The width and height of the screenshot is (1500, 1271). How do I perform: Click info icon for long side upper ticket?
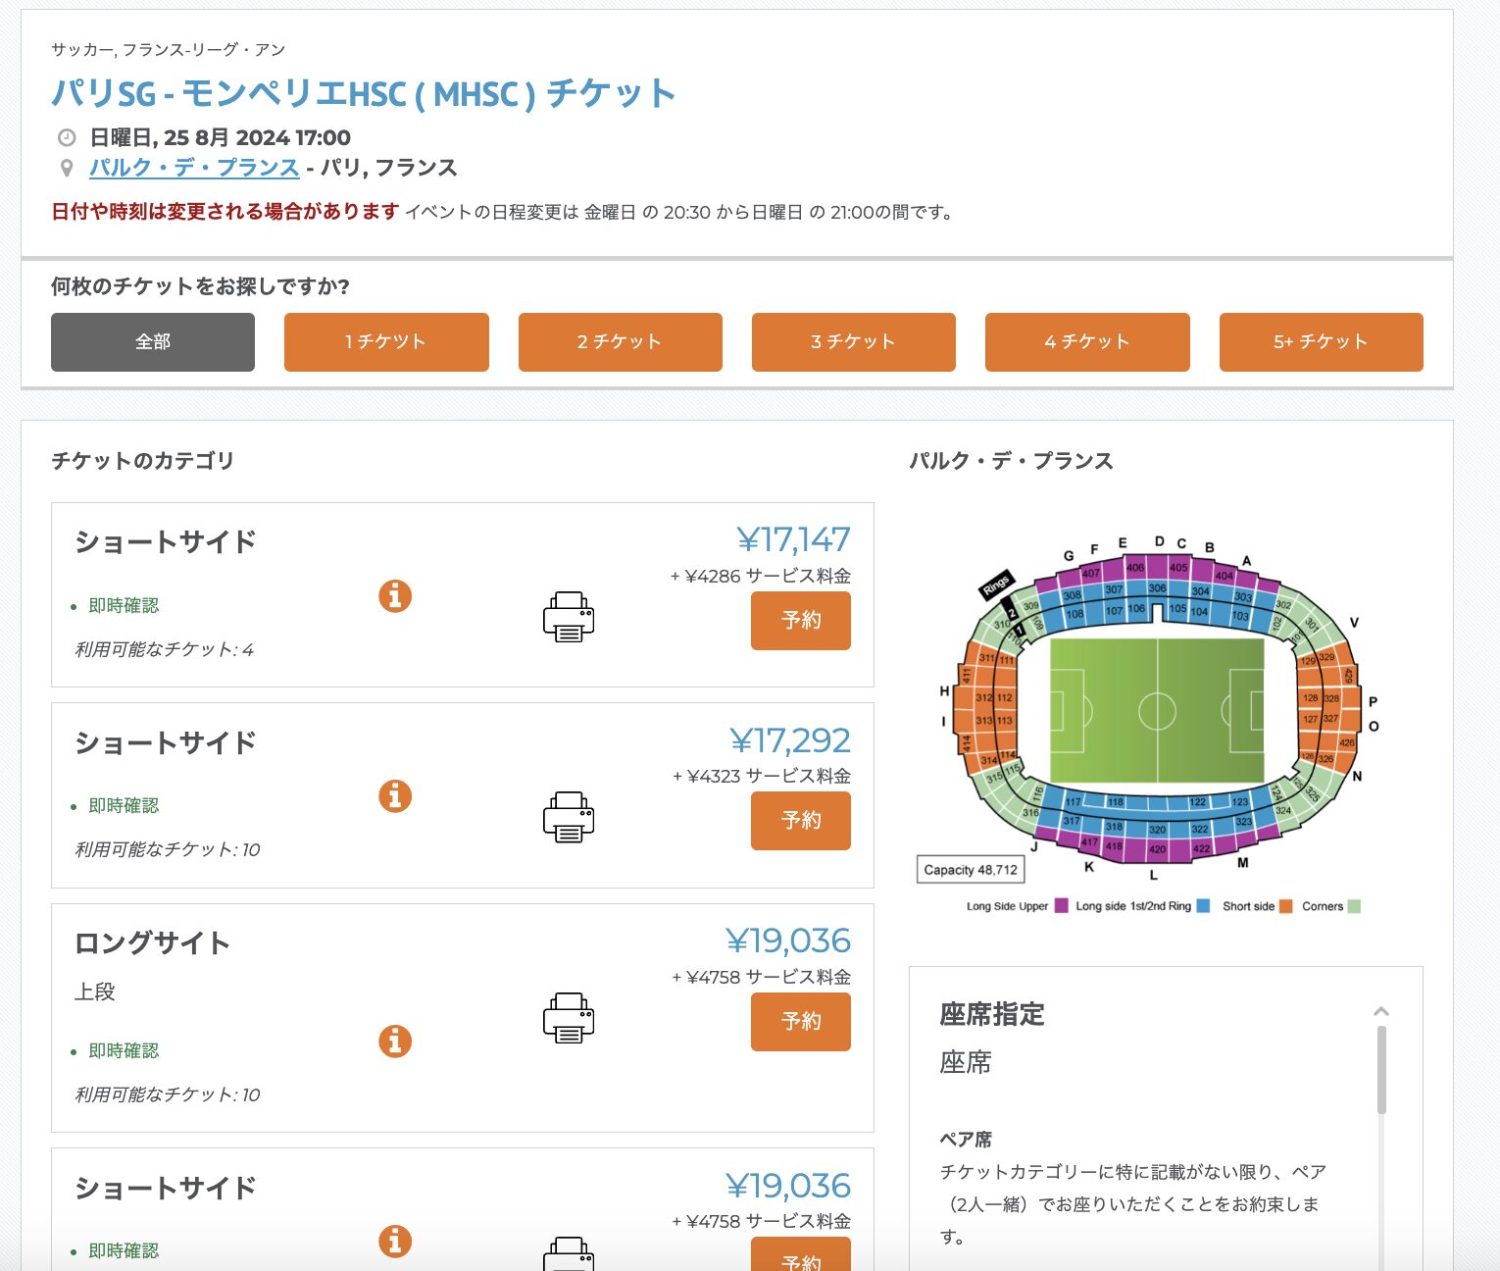point(395,1041)
